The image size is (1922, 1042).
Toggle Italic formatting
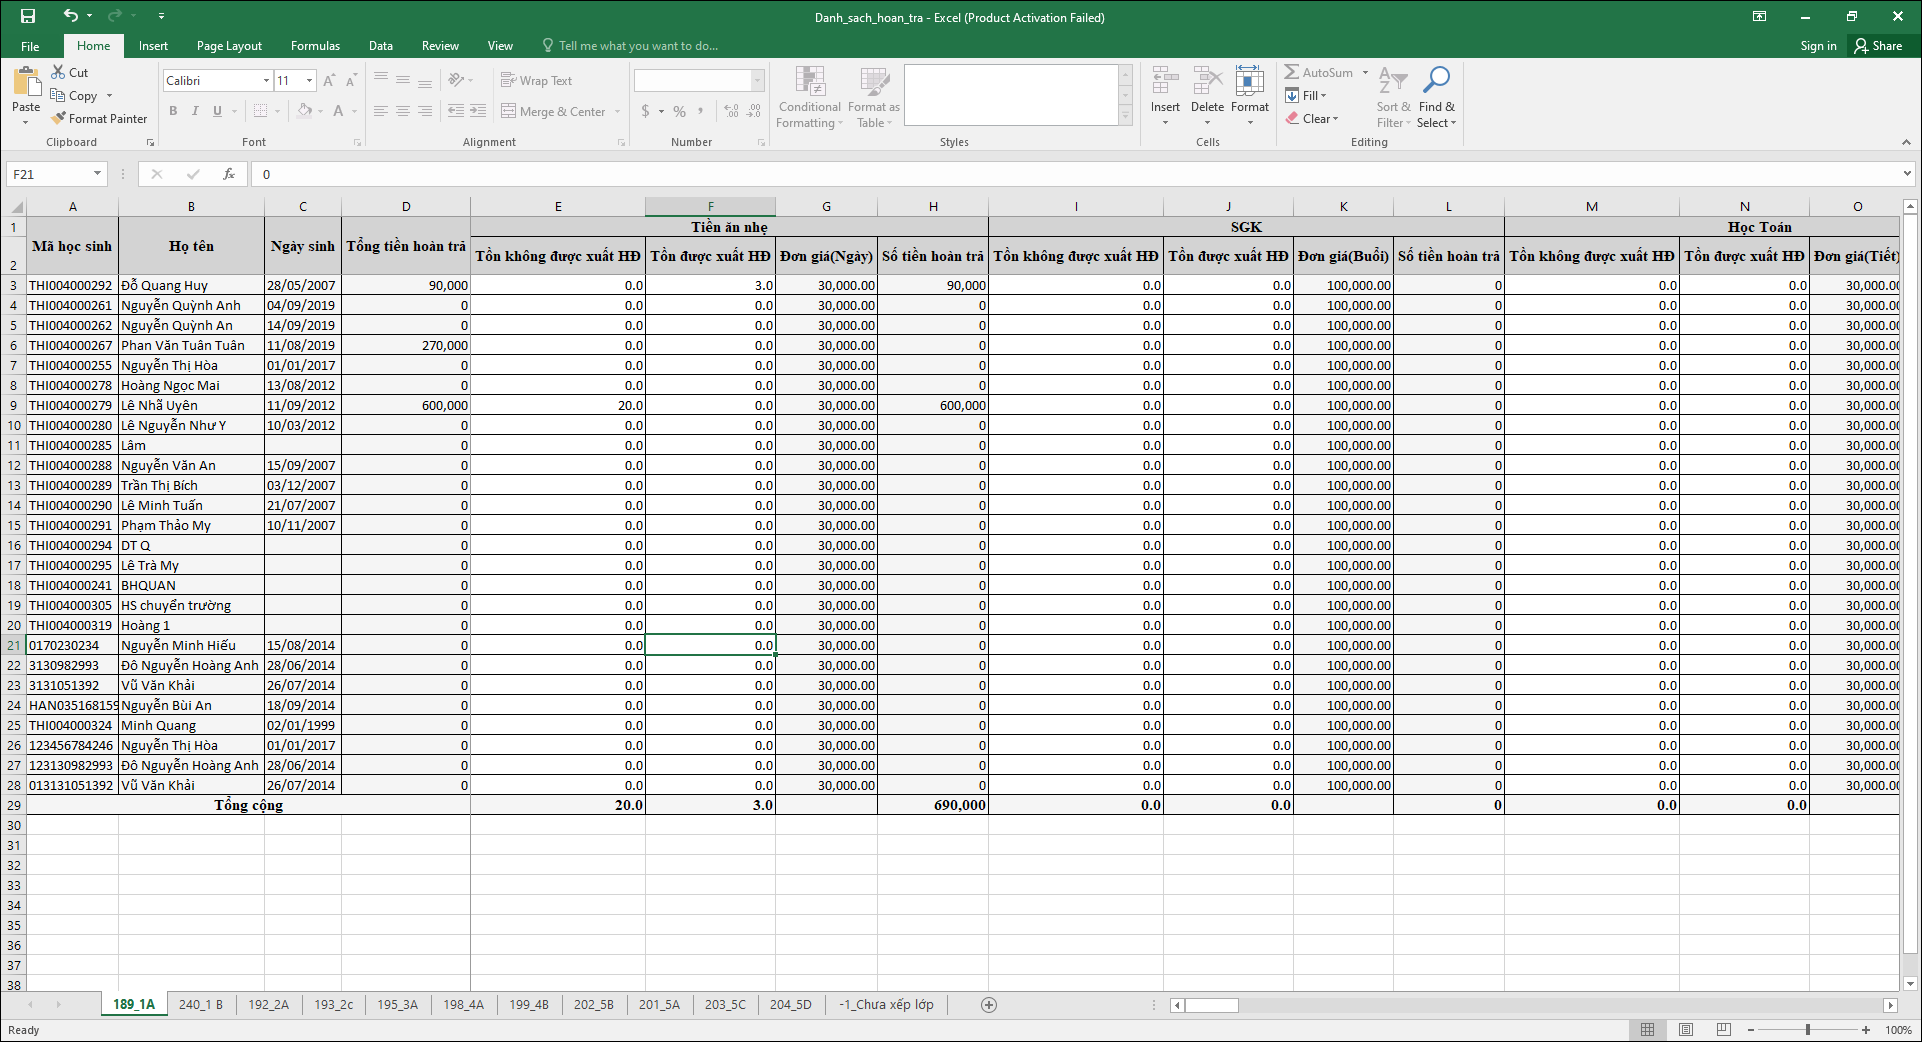[195, 111]
